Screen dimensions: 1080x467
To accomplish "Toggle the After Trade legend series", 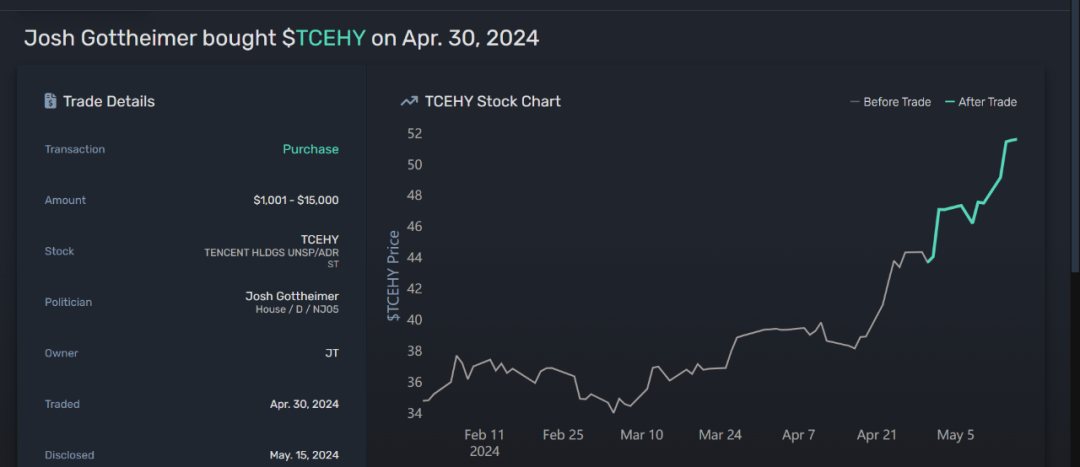I will tap(980, 102).
